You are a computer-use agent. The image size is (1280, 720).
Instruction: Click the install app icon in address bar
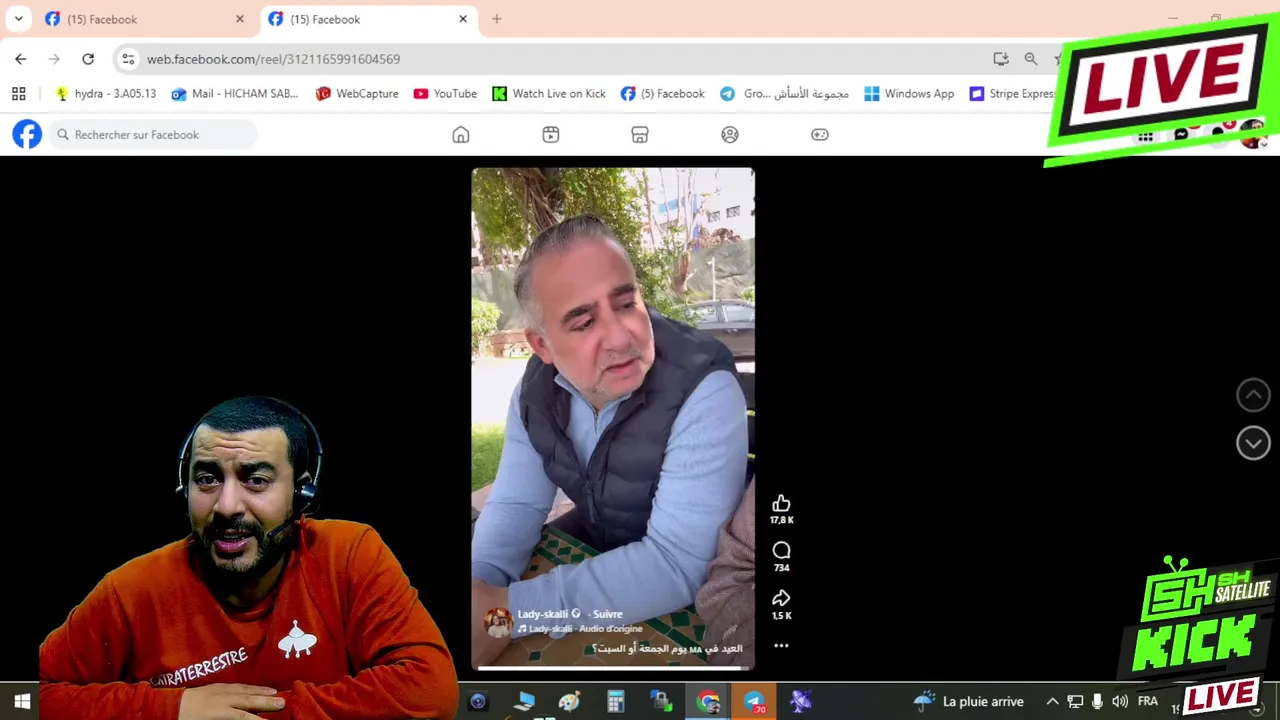[x=1001, y=59]
